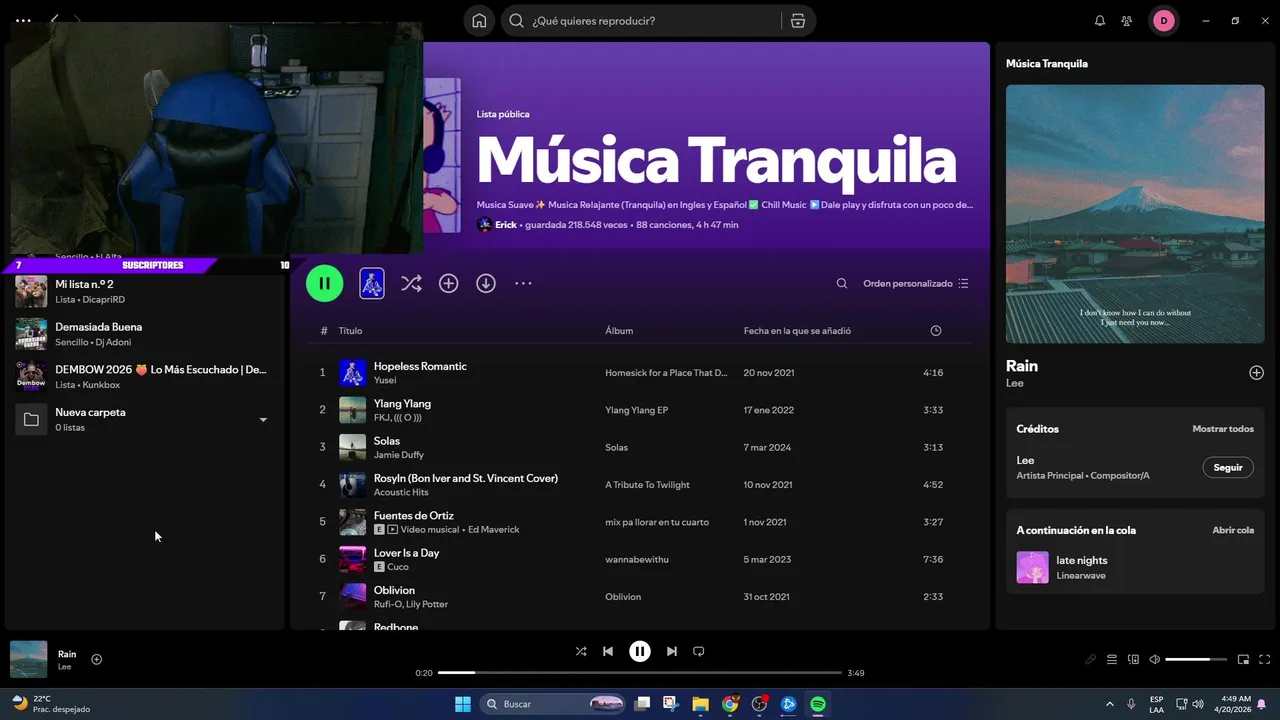Toggle repeat mode in player controls

point(699,651)
